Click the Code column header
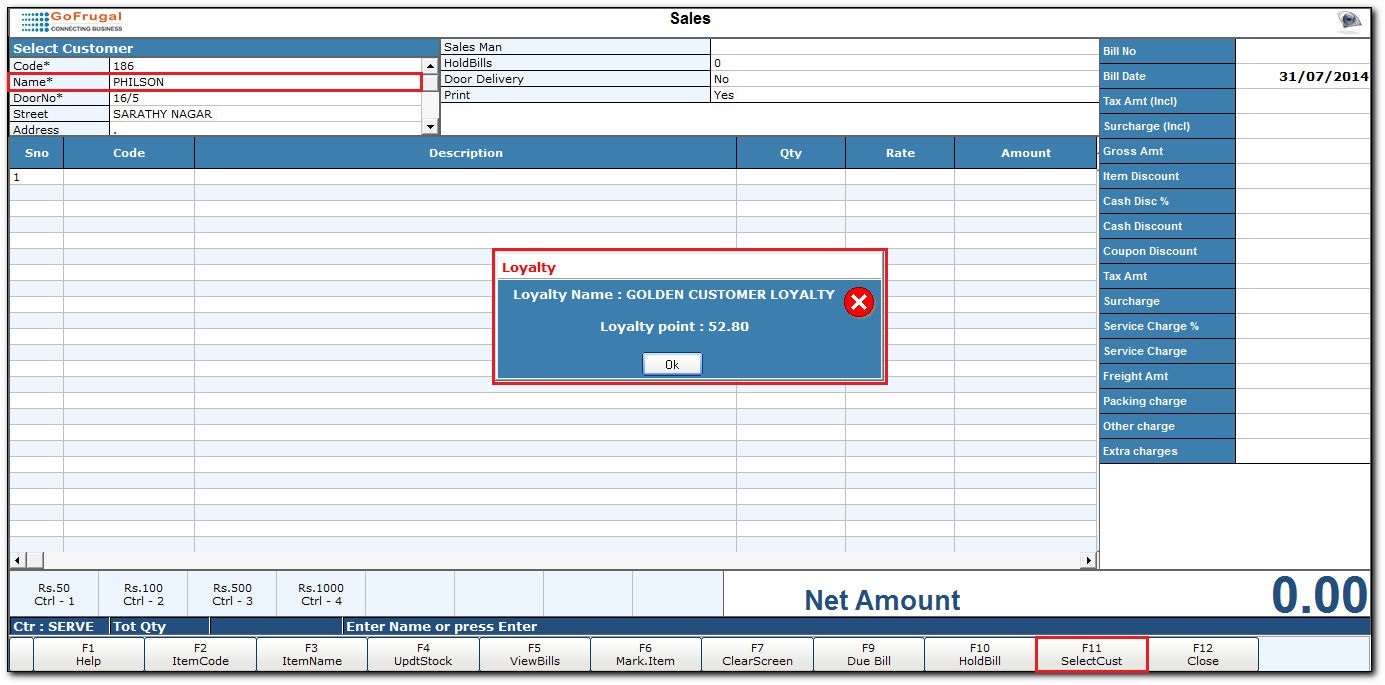Screen dimensions: 1385x685 pyautogui.click(x=129, y=153)
